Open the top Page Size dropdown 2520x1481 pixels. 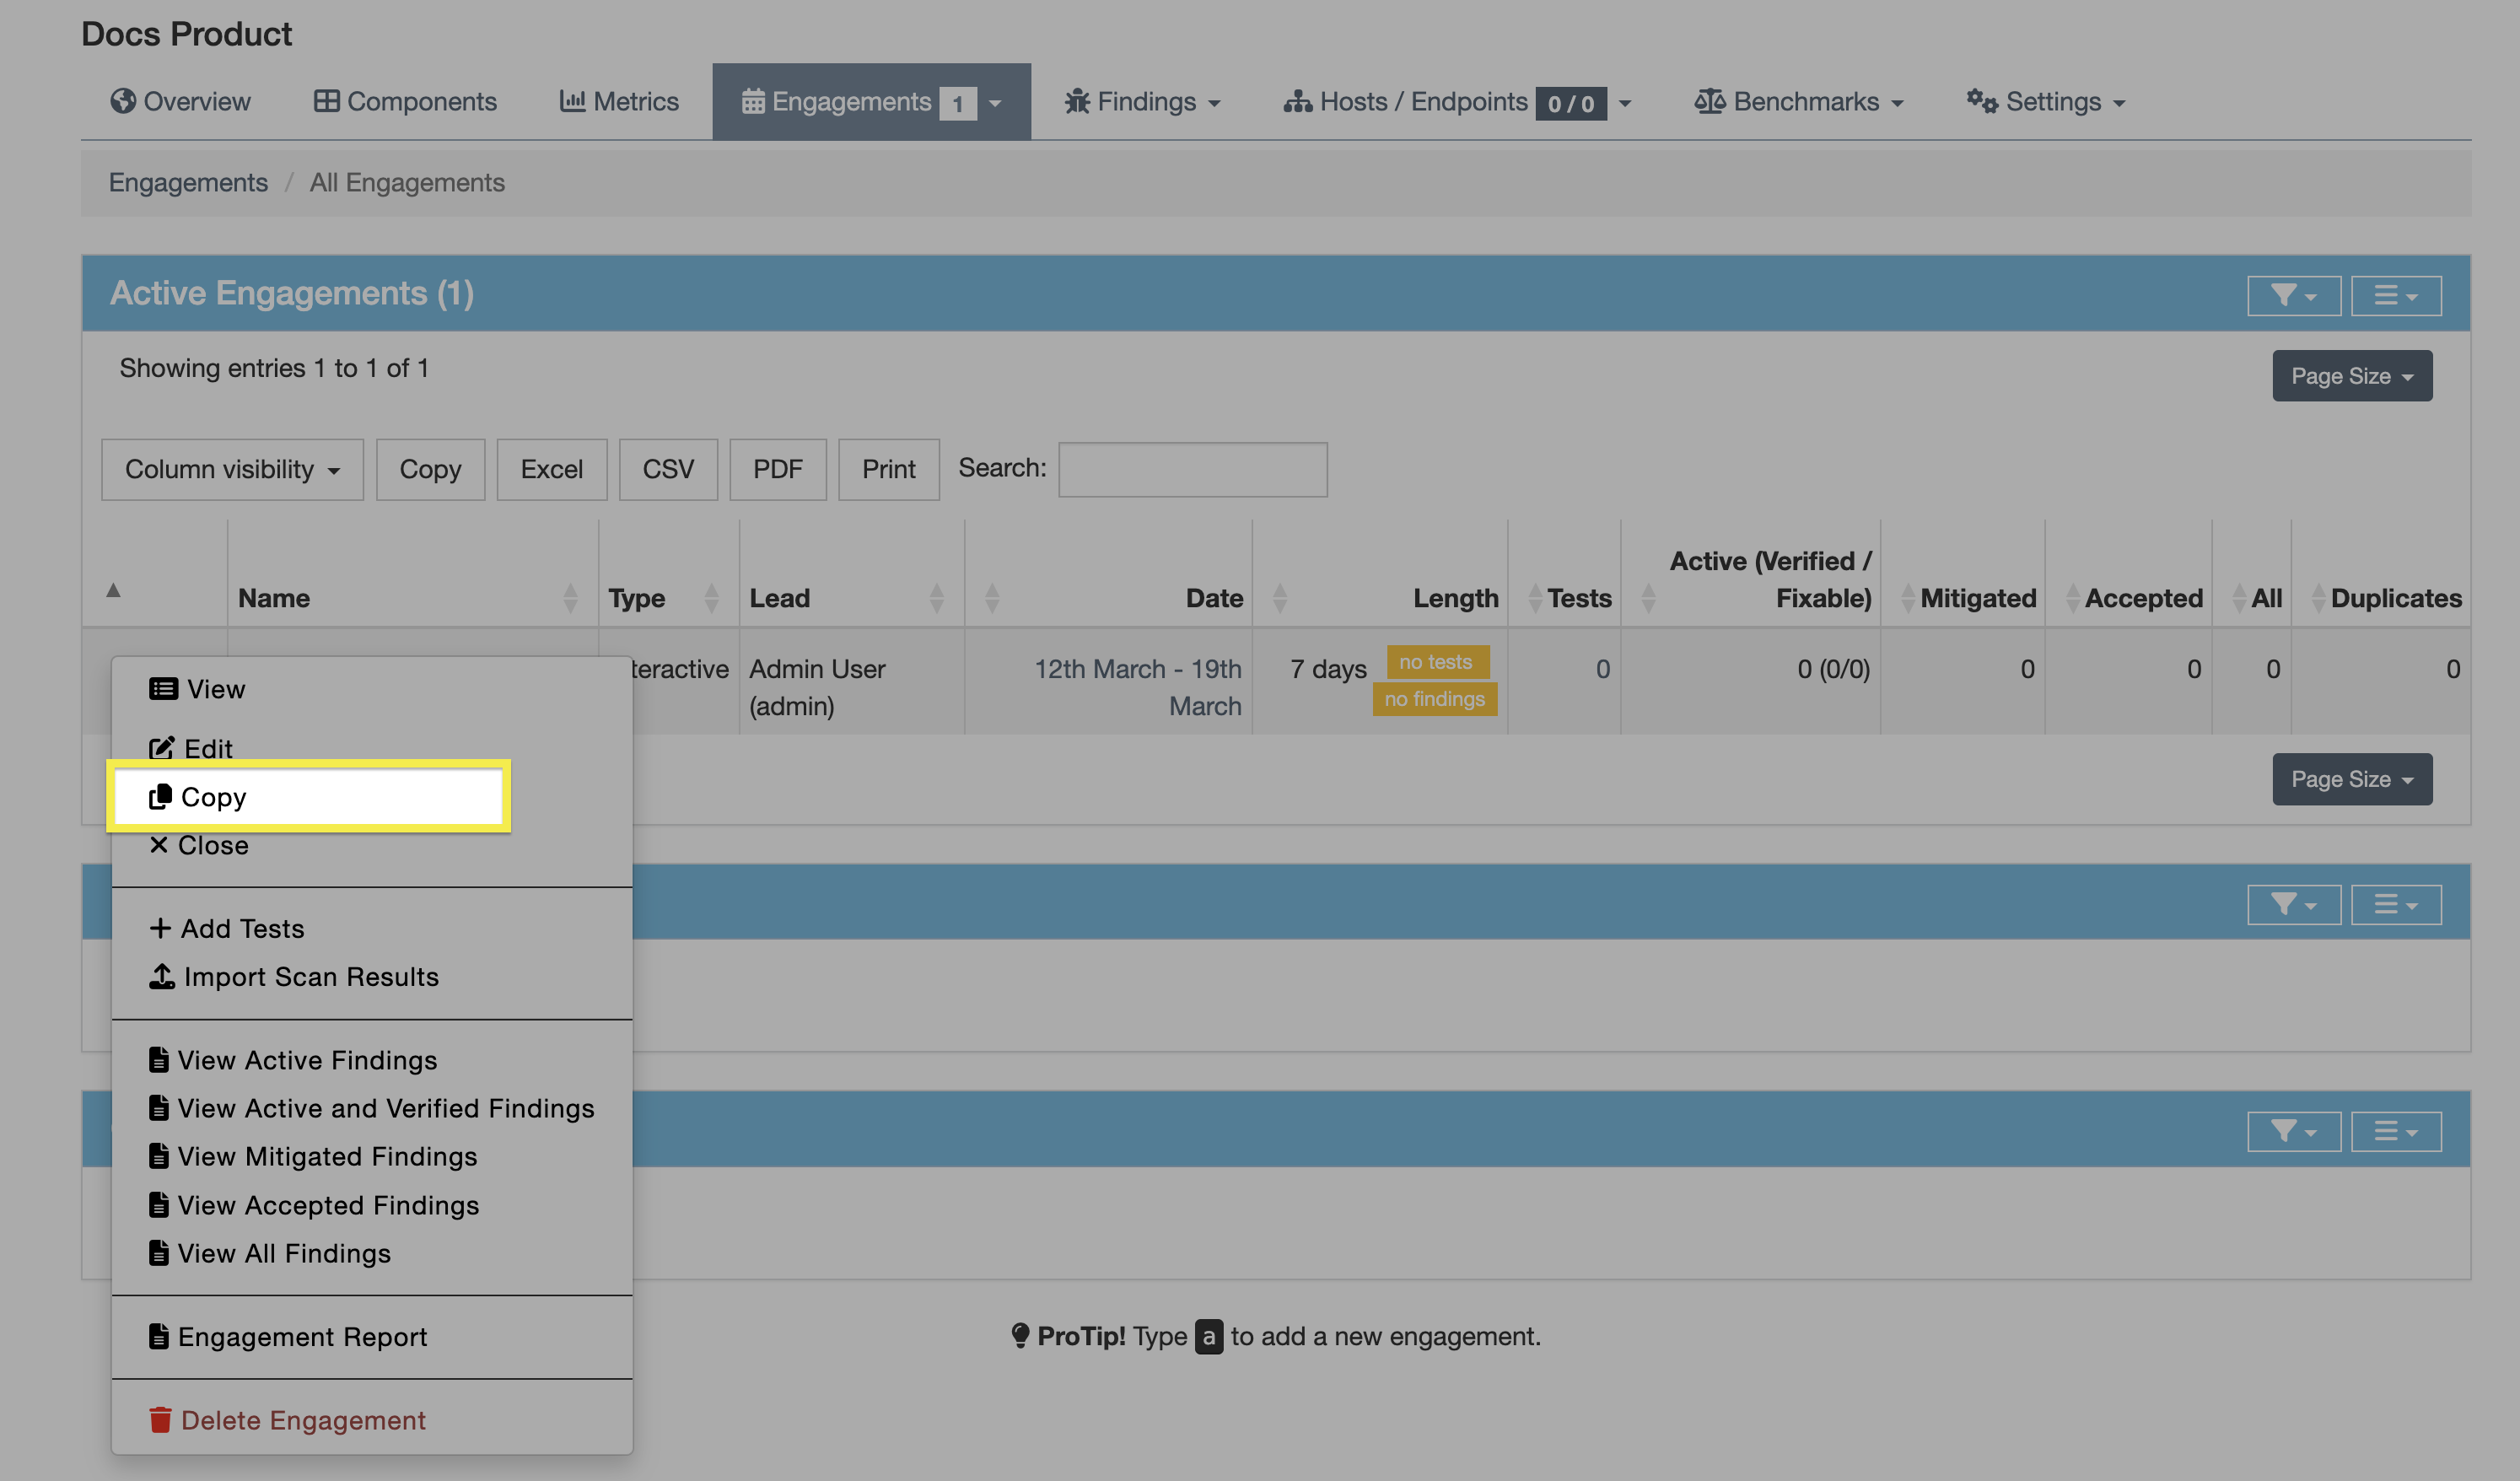tap(2351, 376)
